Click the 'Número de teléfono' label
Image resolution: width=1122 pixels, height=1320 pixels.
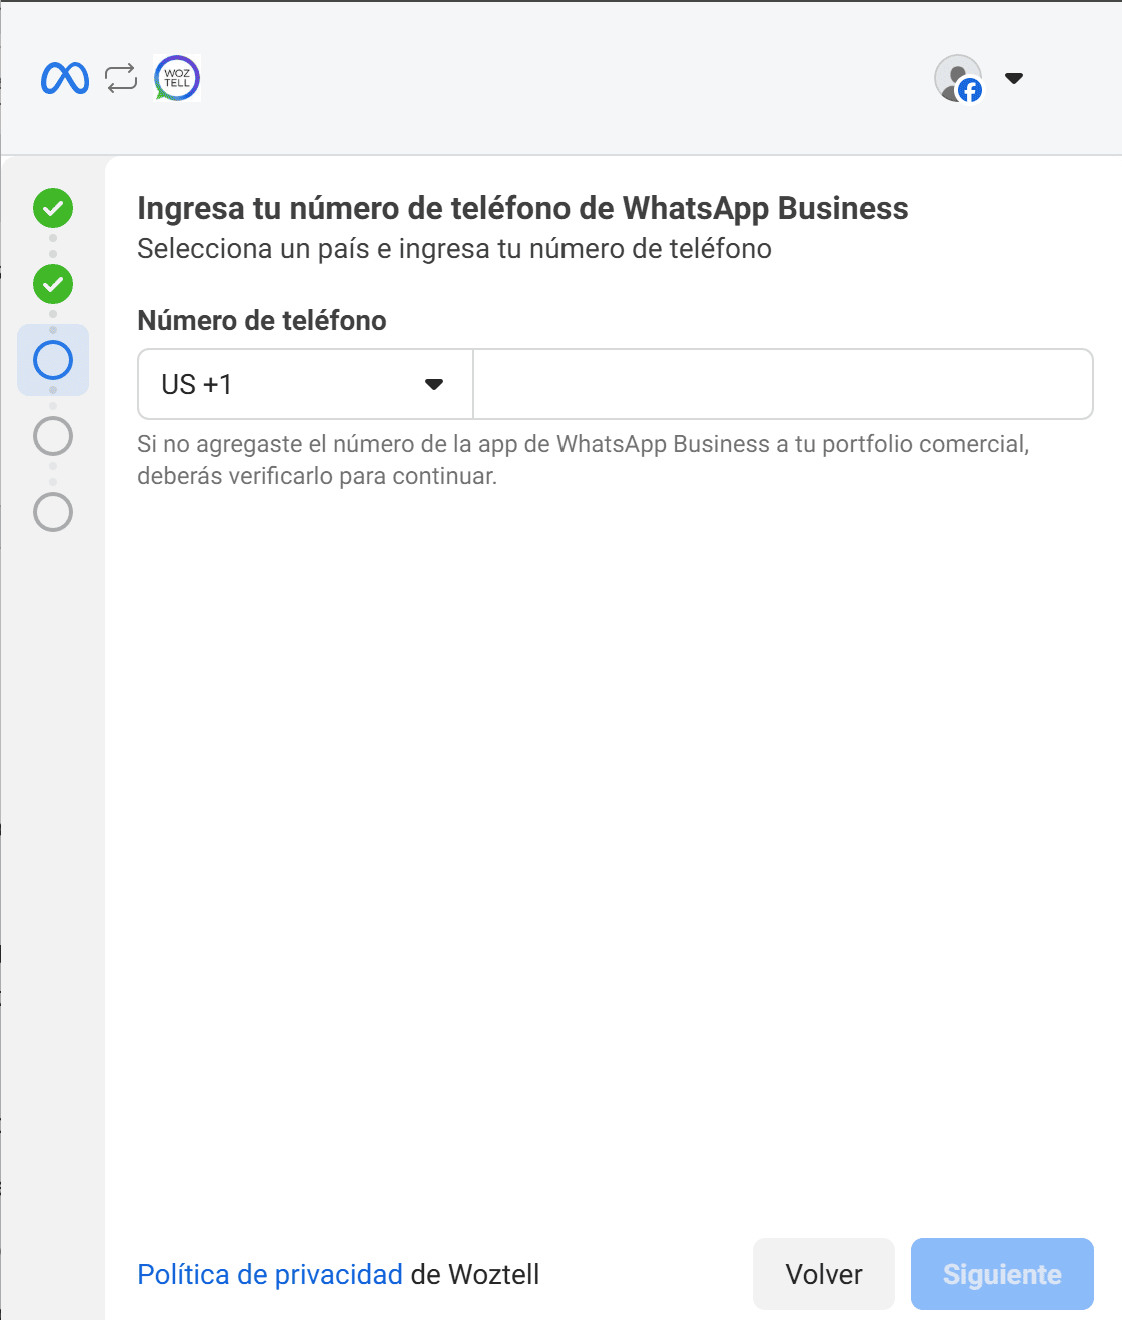(x=262, y=320)
